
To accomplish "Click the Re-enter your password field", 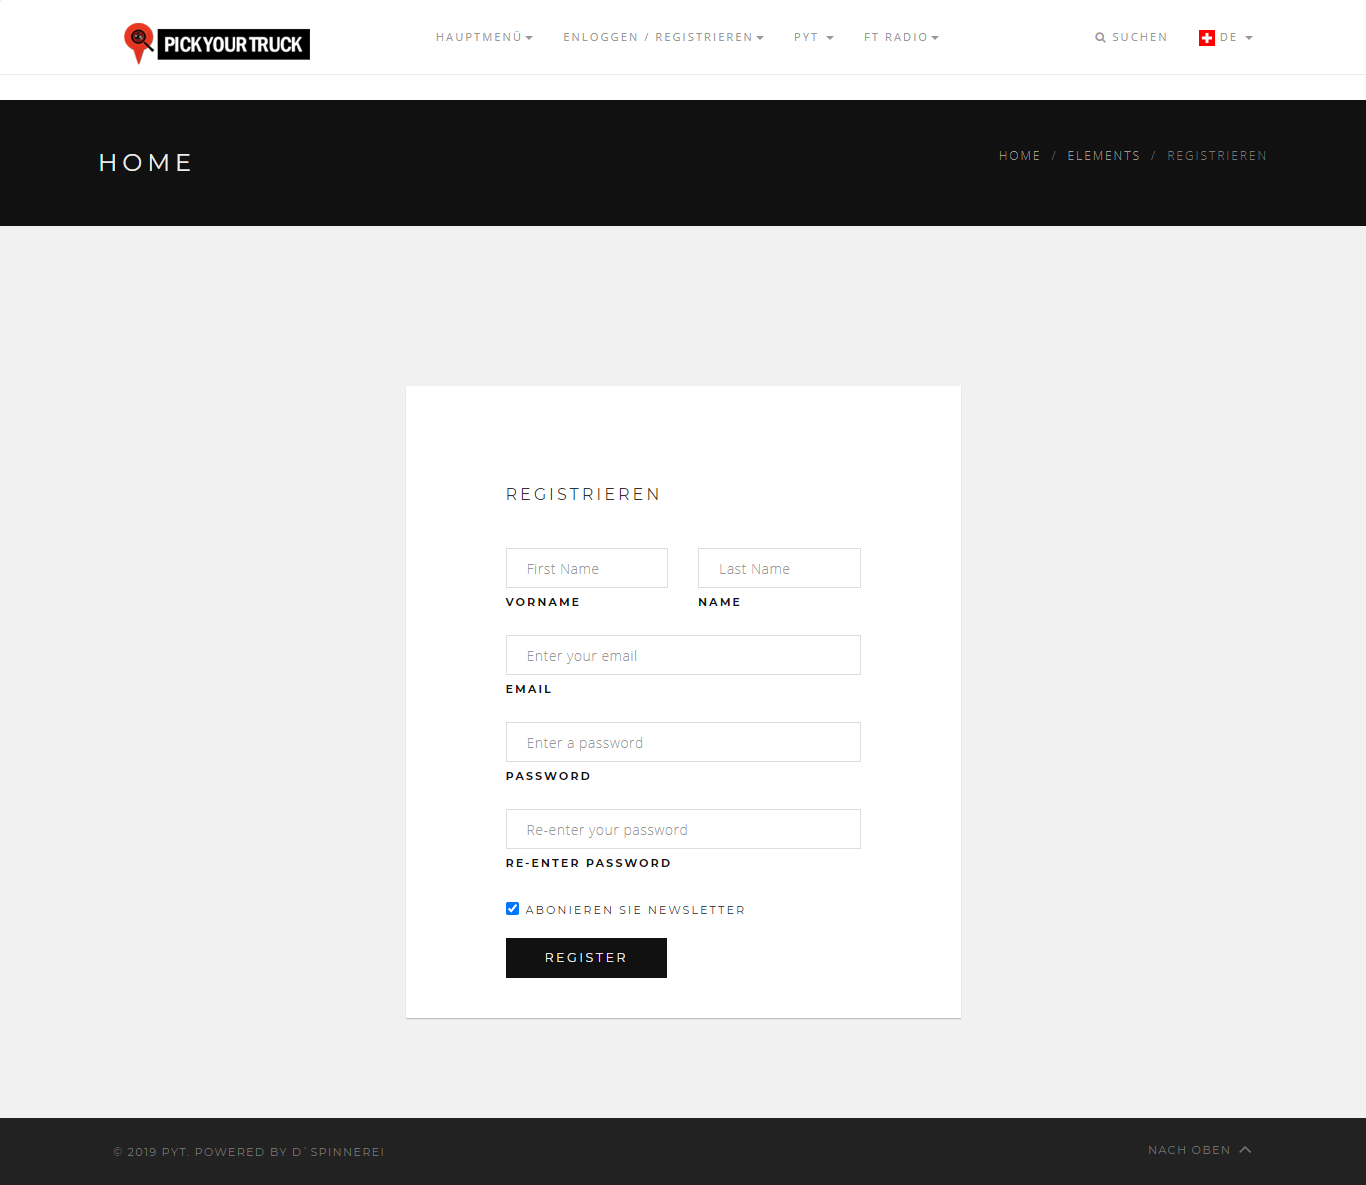I will click(x=683, y=829).
